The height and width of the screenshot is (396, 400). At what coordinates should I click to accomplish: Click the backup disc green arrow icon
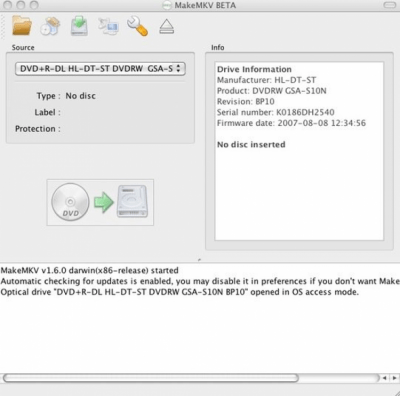(x=79, y=26)
